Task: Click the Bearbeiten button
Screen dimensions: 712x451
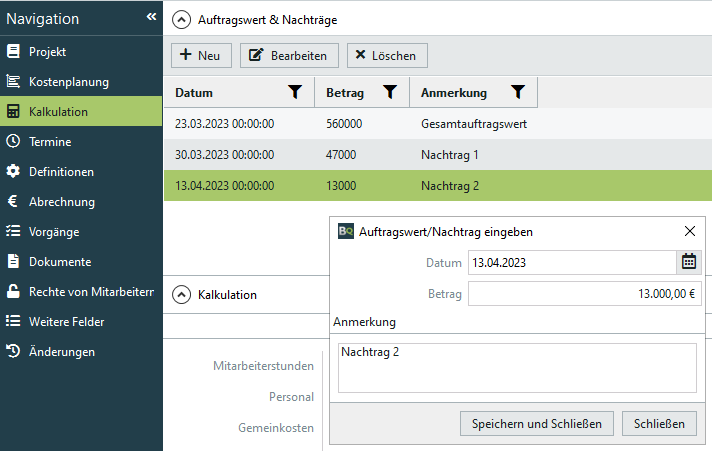Action: 290,55
